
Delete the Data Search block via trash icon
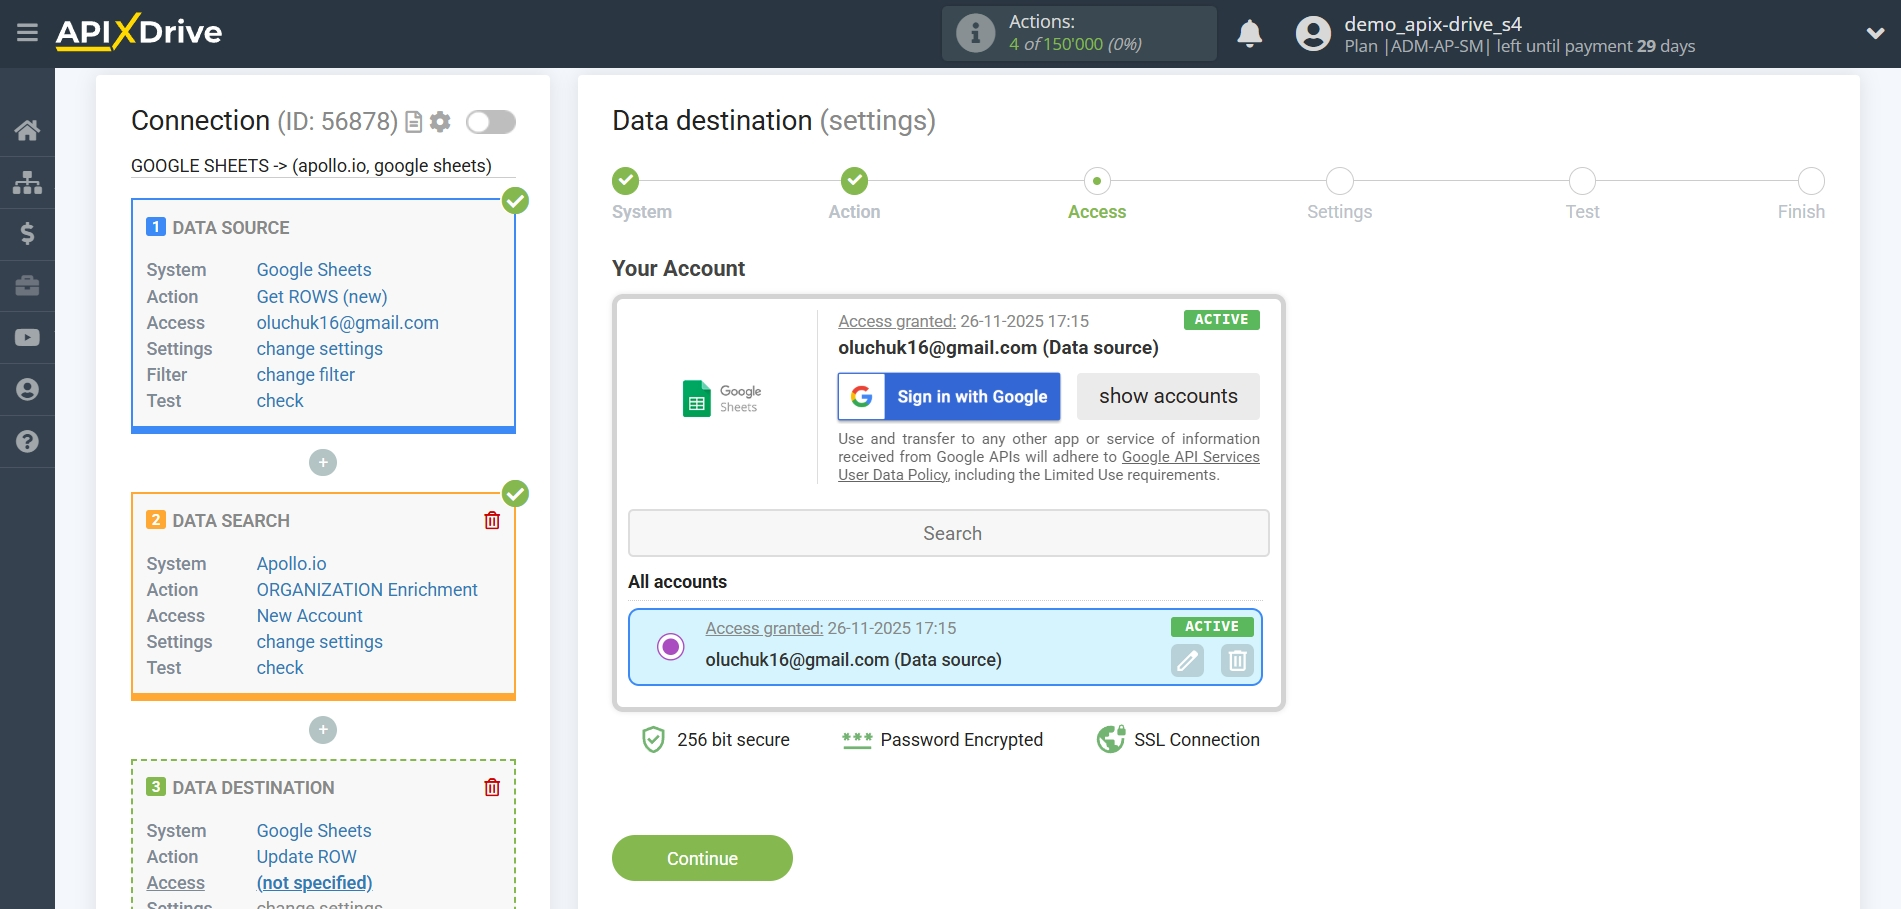click(x=491, y=519)
